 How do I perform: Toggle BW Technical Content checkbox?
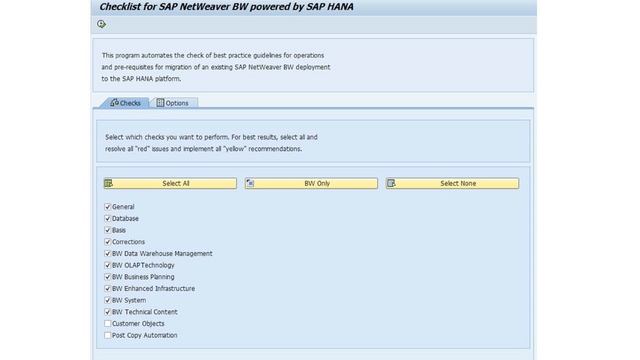(x=108, y=312)
